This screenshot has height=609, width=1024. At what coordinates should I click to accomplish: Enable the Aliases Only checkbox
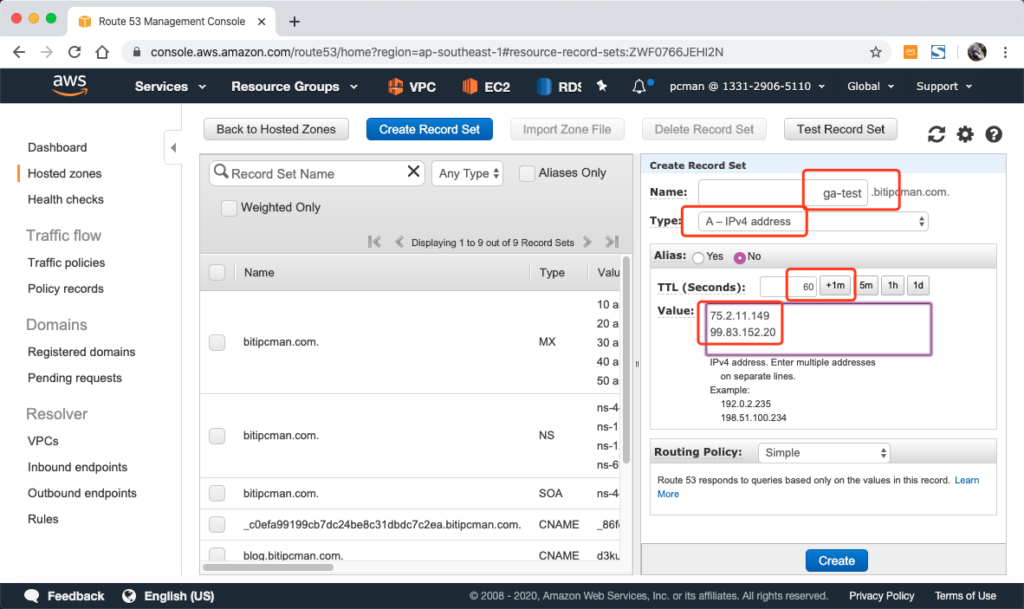[527, 173]
